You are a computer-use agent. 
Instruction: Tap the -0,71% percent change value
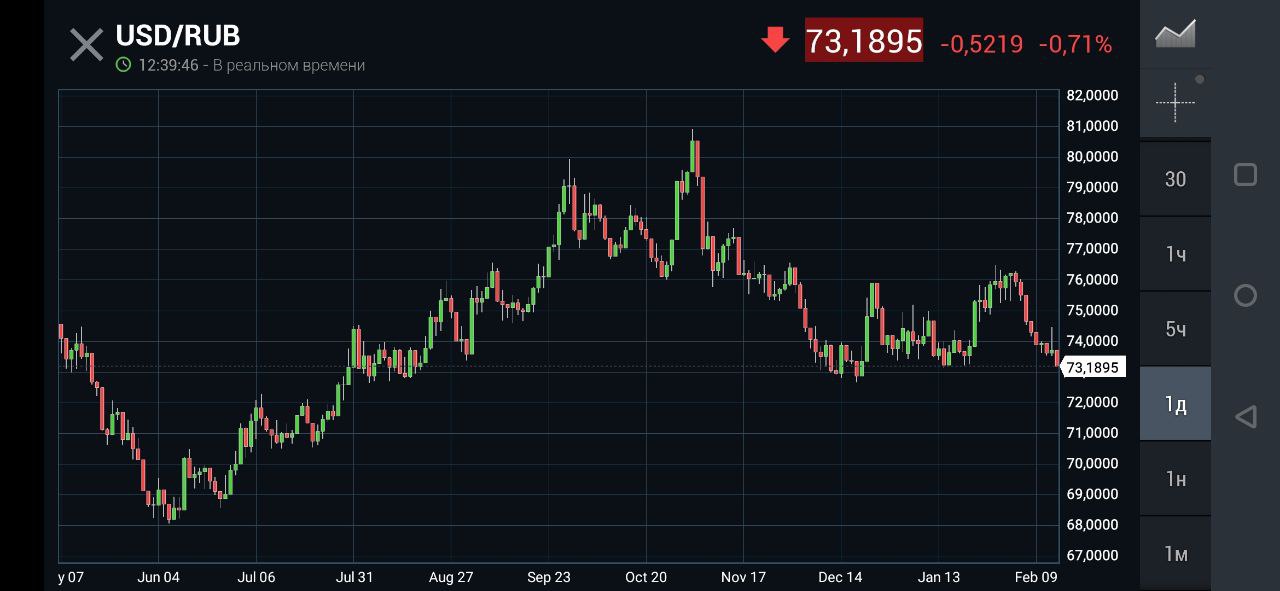(x=1075, y=44)
